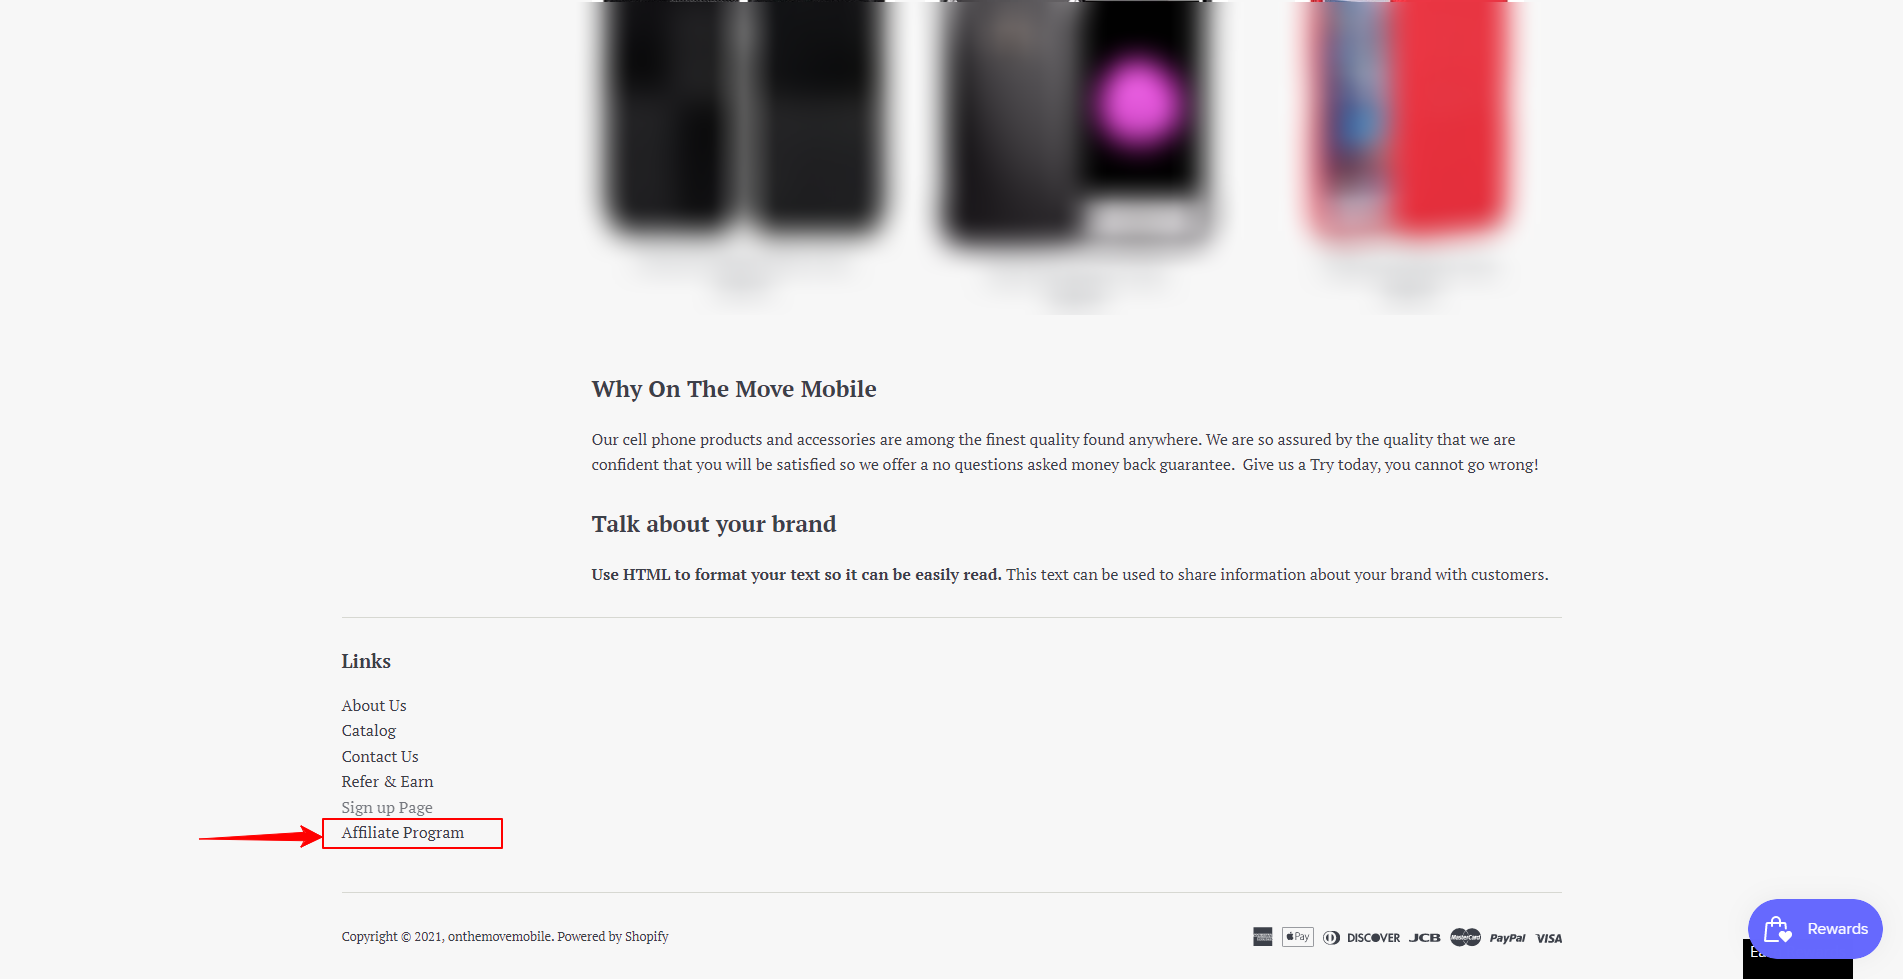
Task: Click the Visa payment logo
Action: (x=1549, y=938)
